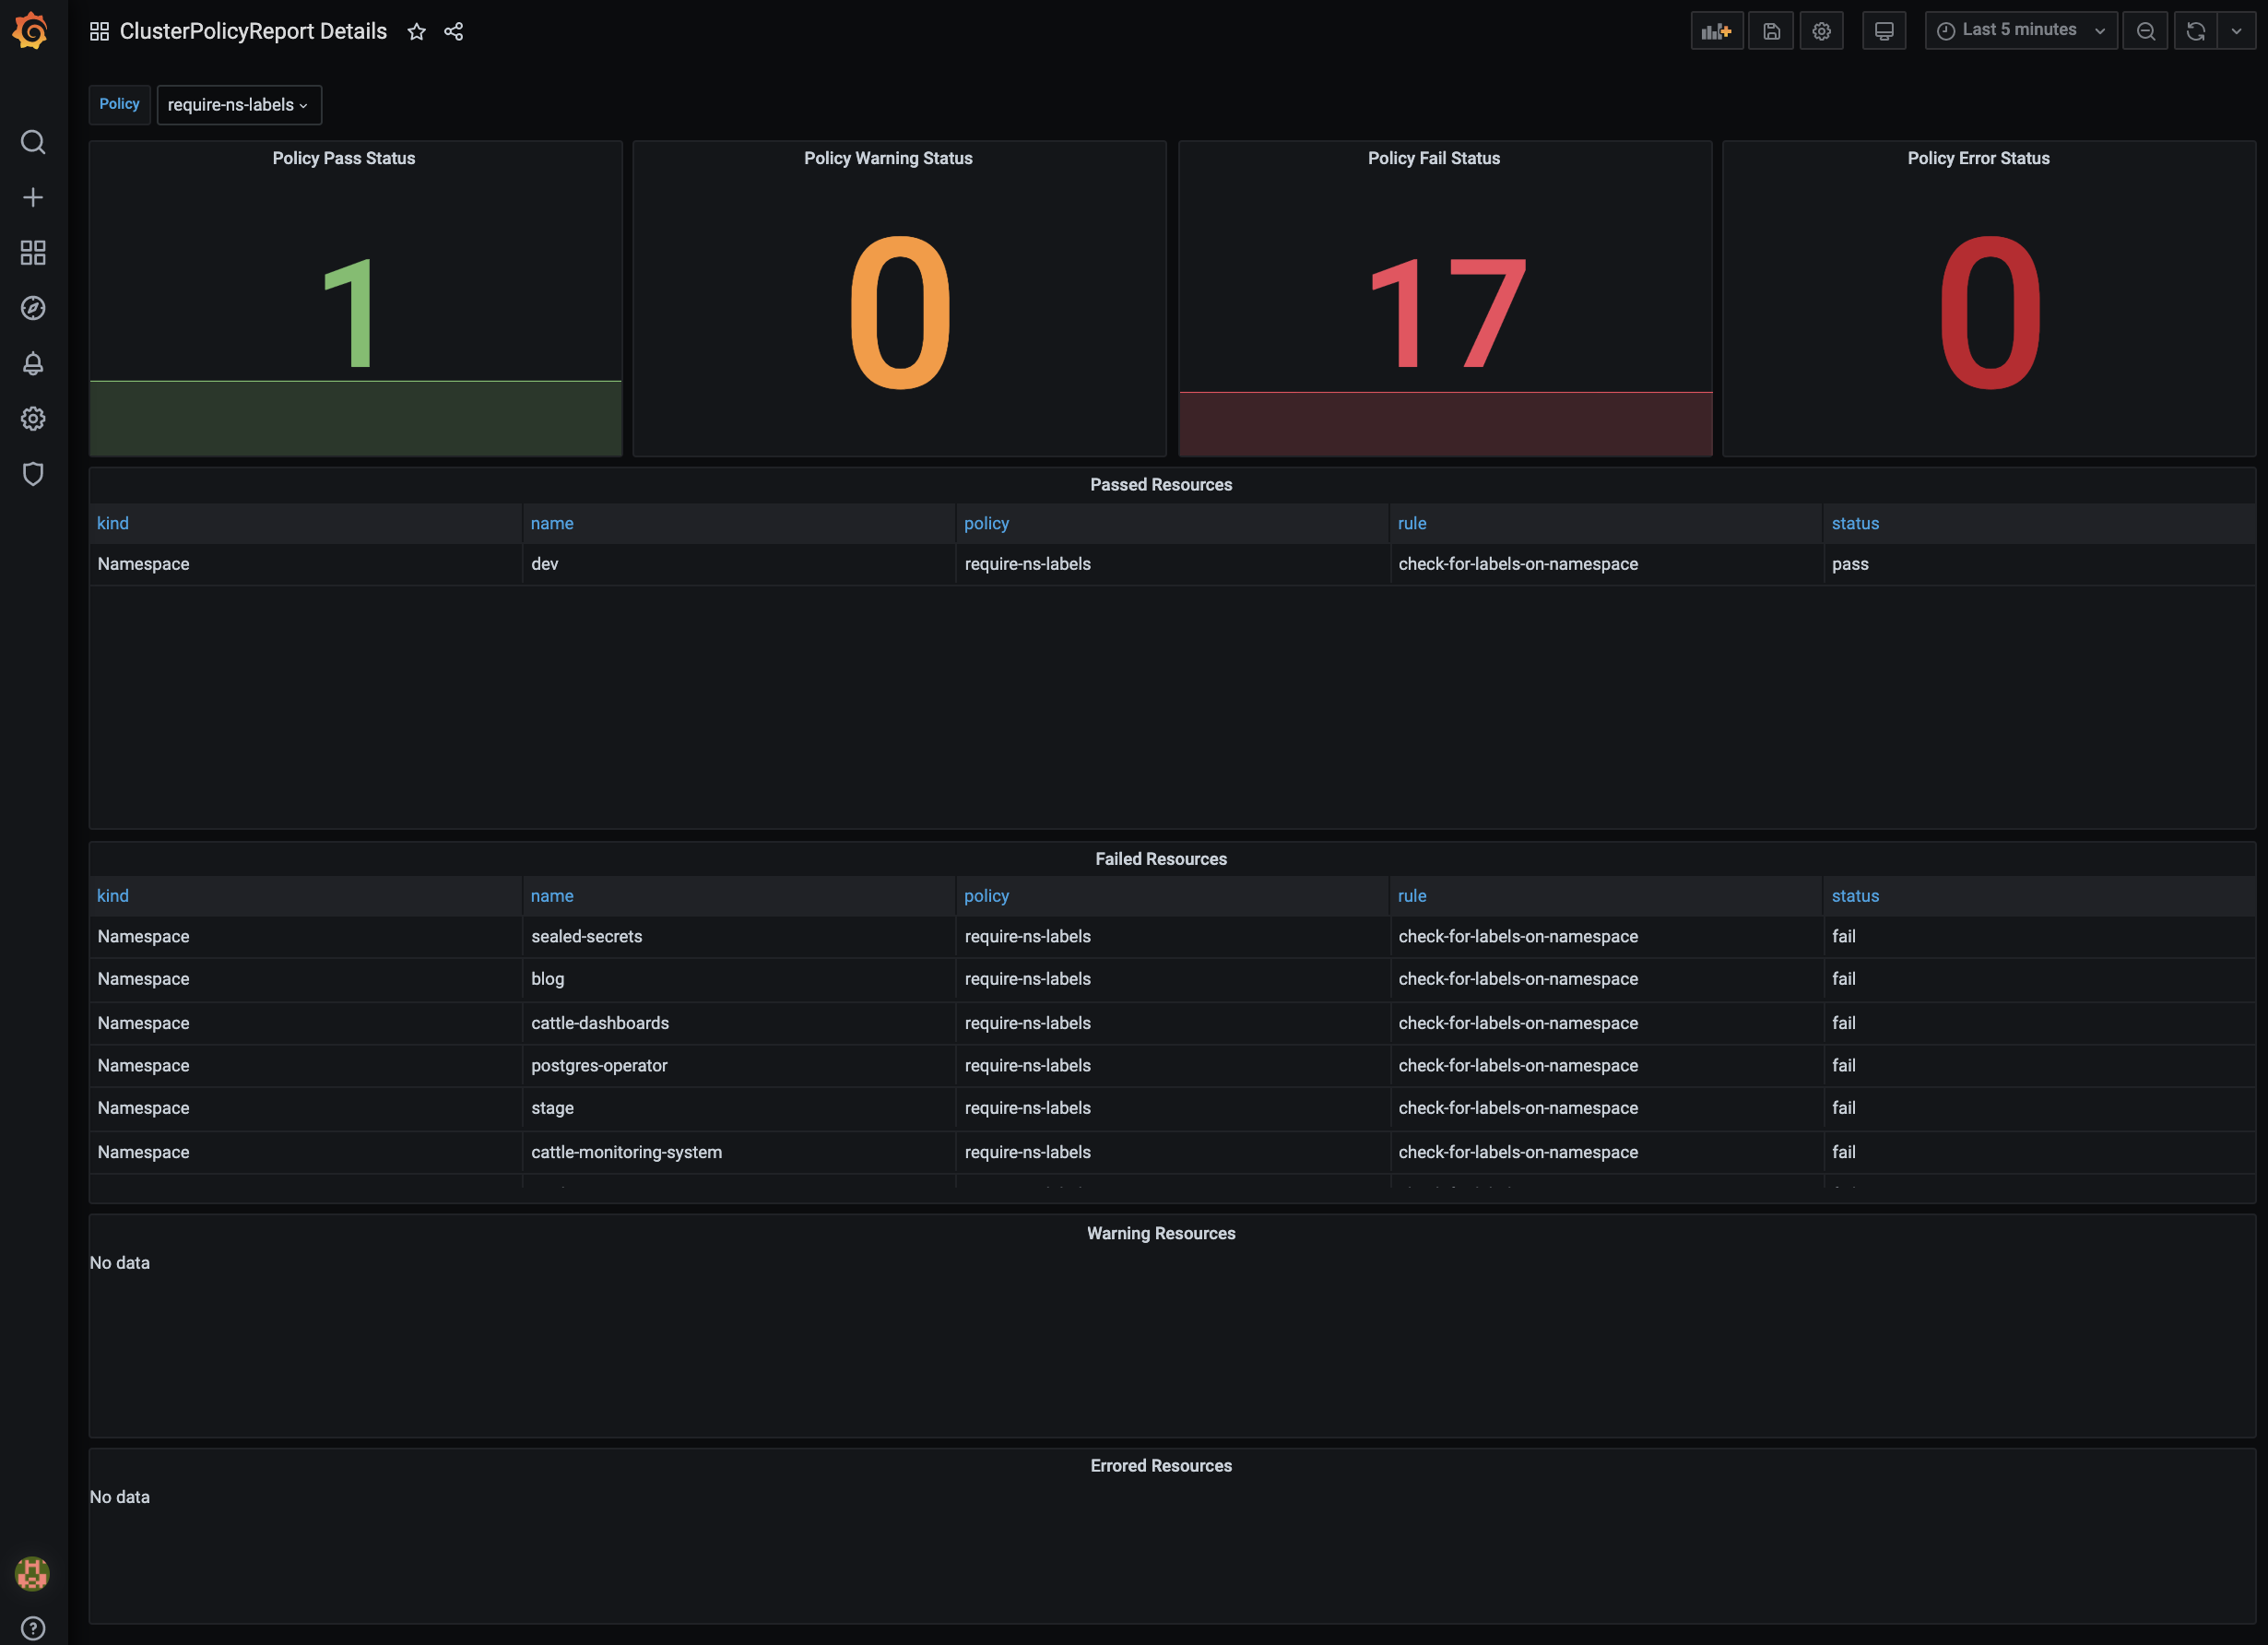
Task: Open the Alerting bell icon
Action: point(33,363)
